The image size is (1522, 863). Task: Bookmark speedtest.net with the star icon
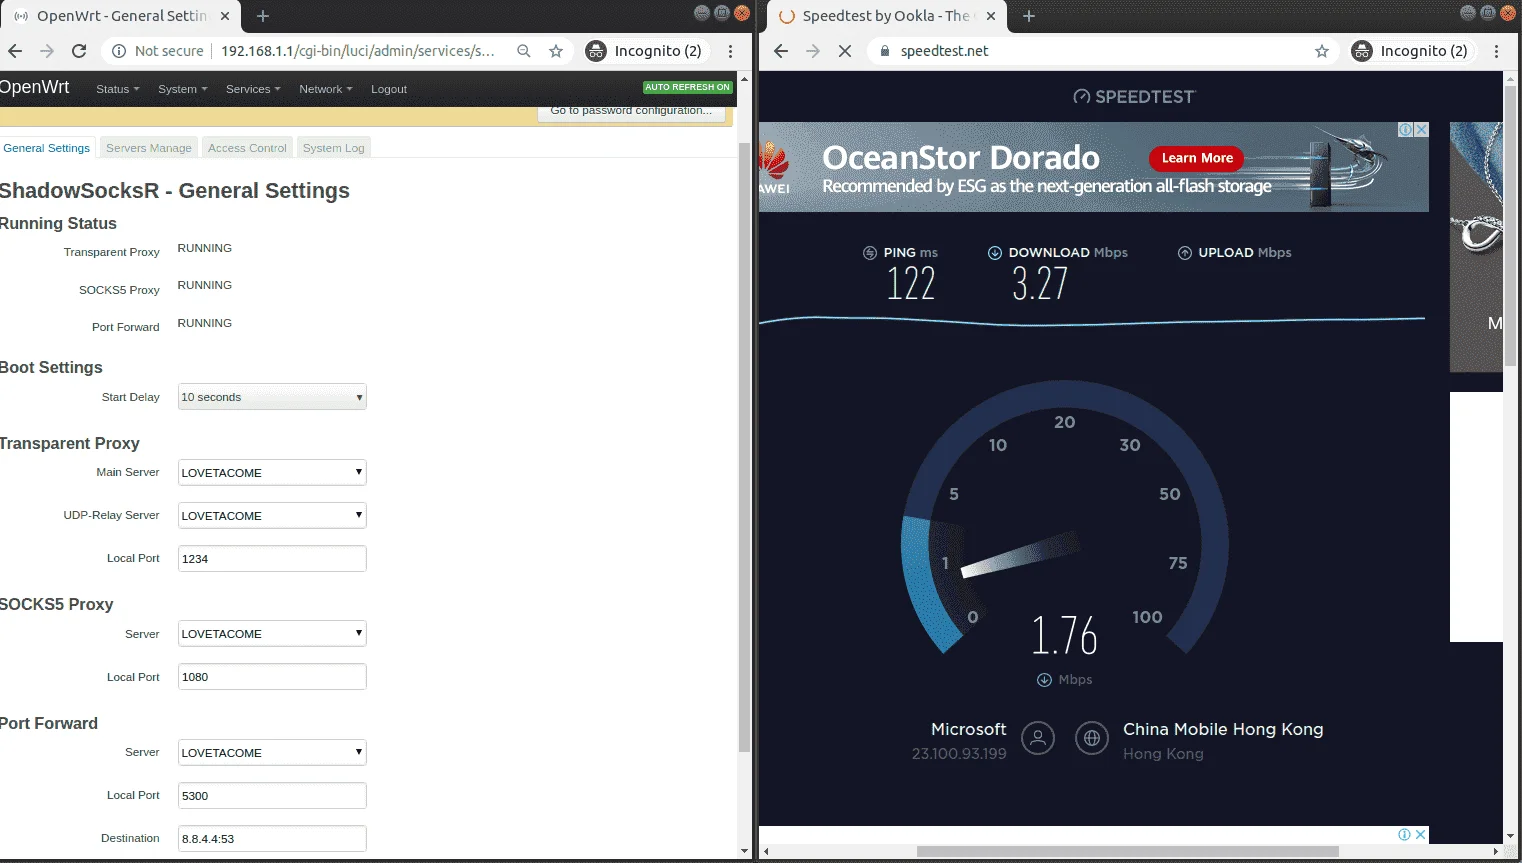(x=1322, y=51)
